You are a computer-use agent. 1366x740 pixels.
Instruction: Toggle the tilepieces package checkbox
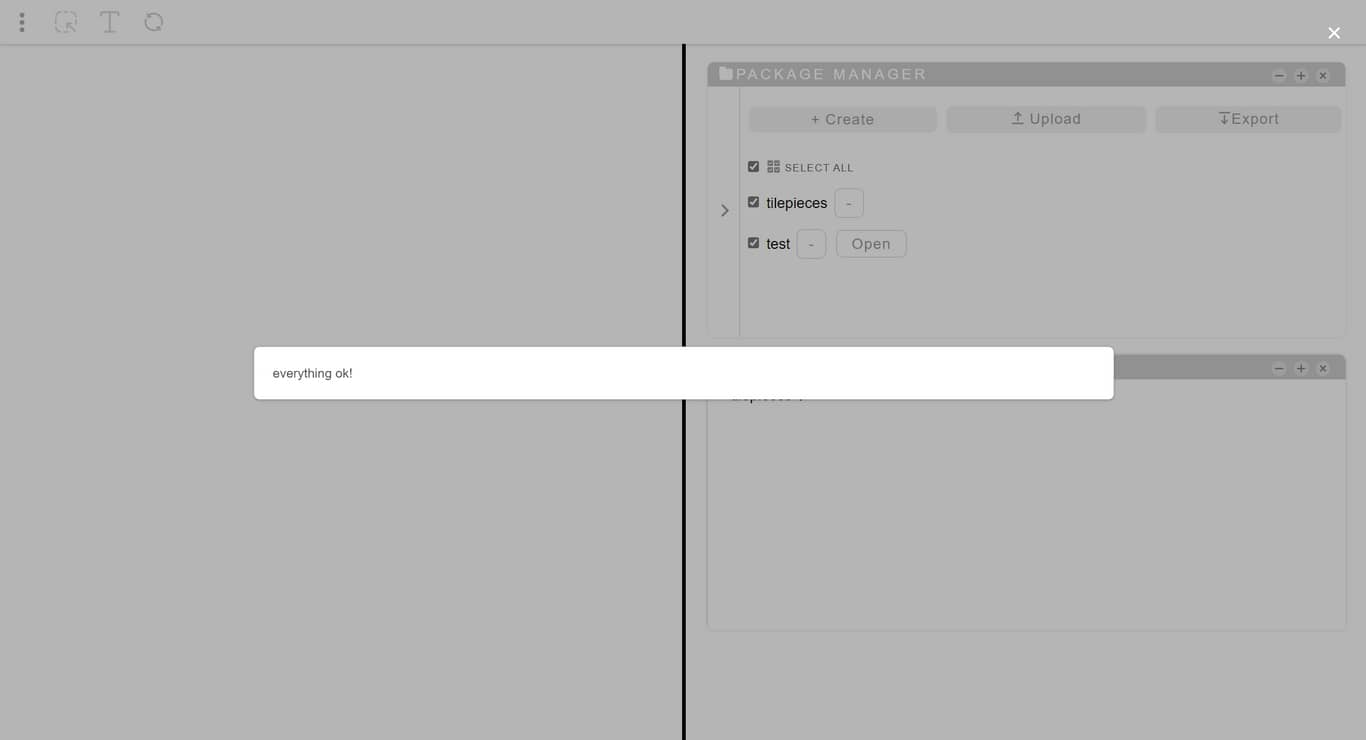pos(754,202)
